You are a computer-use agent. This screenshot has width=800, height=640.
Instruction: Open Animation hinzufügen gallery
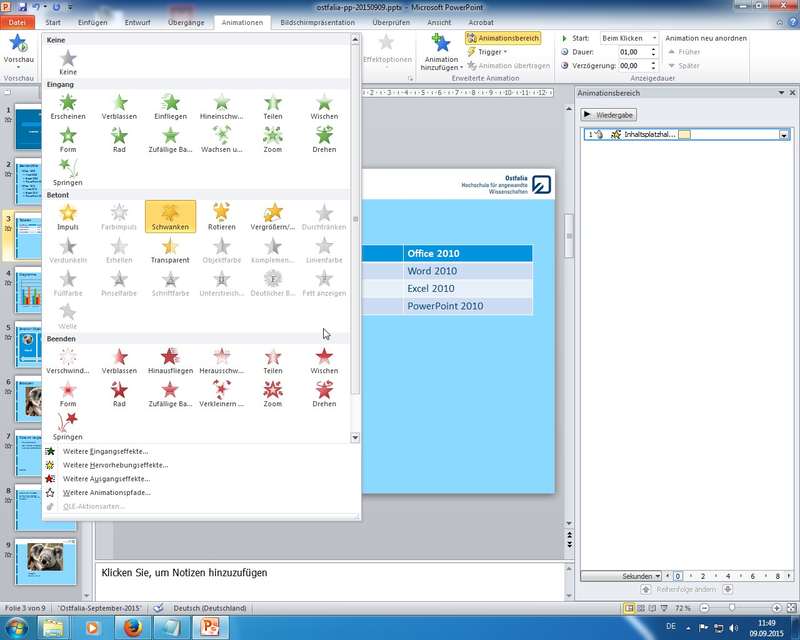(441, 53)
